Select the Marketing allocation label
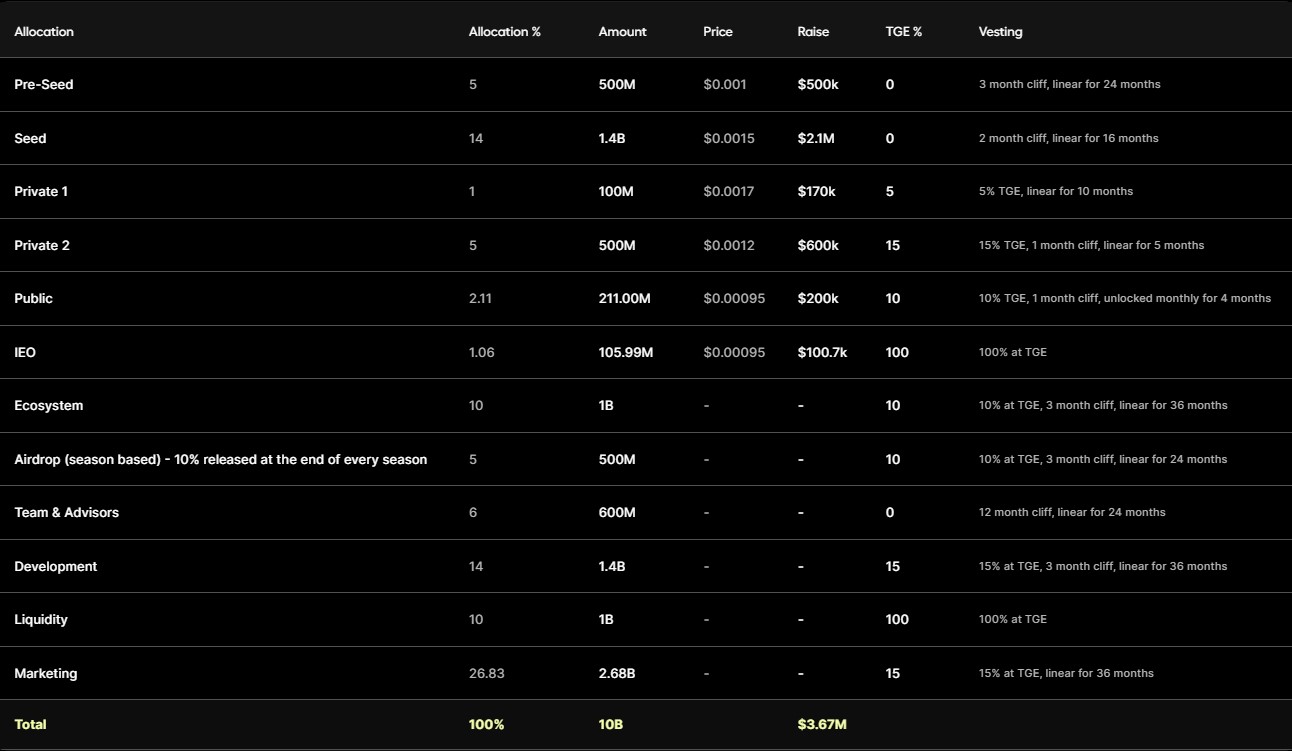The width and height of the screenshot is (1292, 751). click(x=46, y=673)
